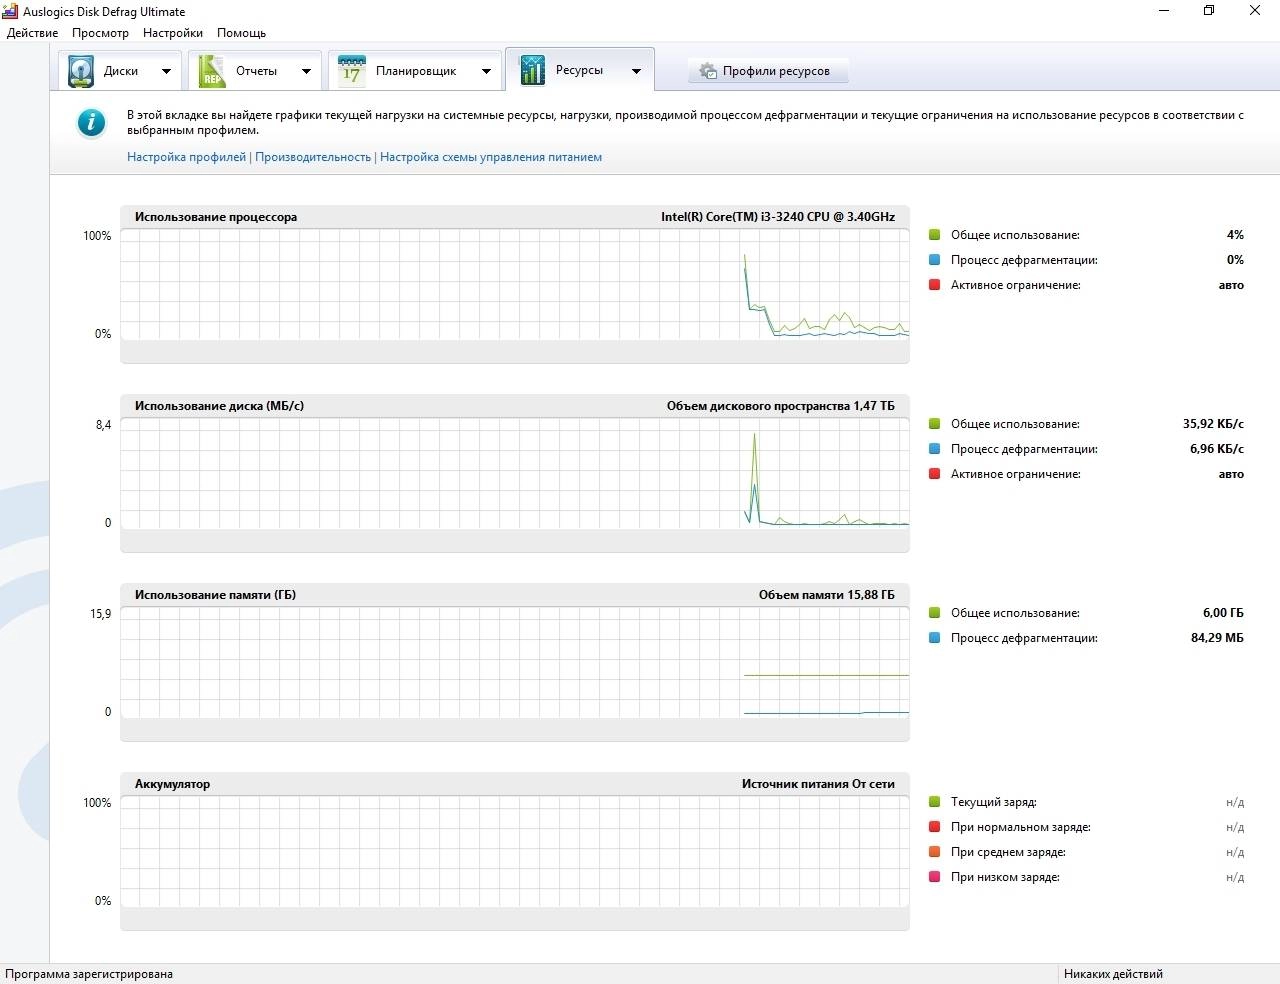Screen dimensions: 1280x984
Task: Click Никаких действий status text
Action: coord(1113,974)
